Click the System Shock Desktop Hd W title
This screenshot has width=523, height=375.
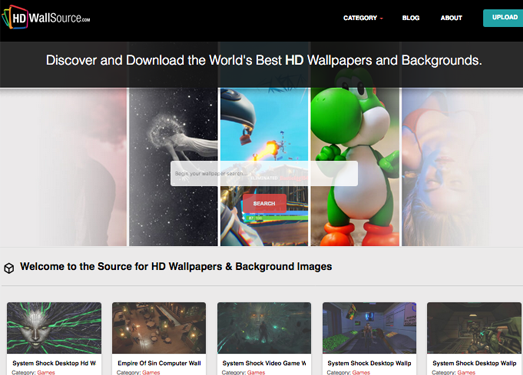pos(54,363)
